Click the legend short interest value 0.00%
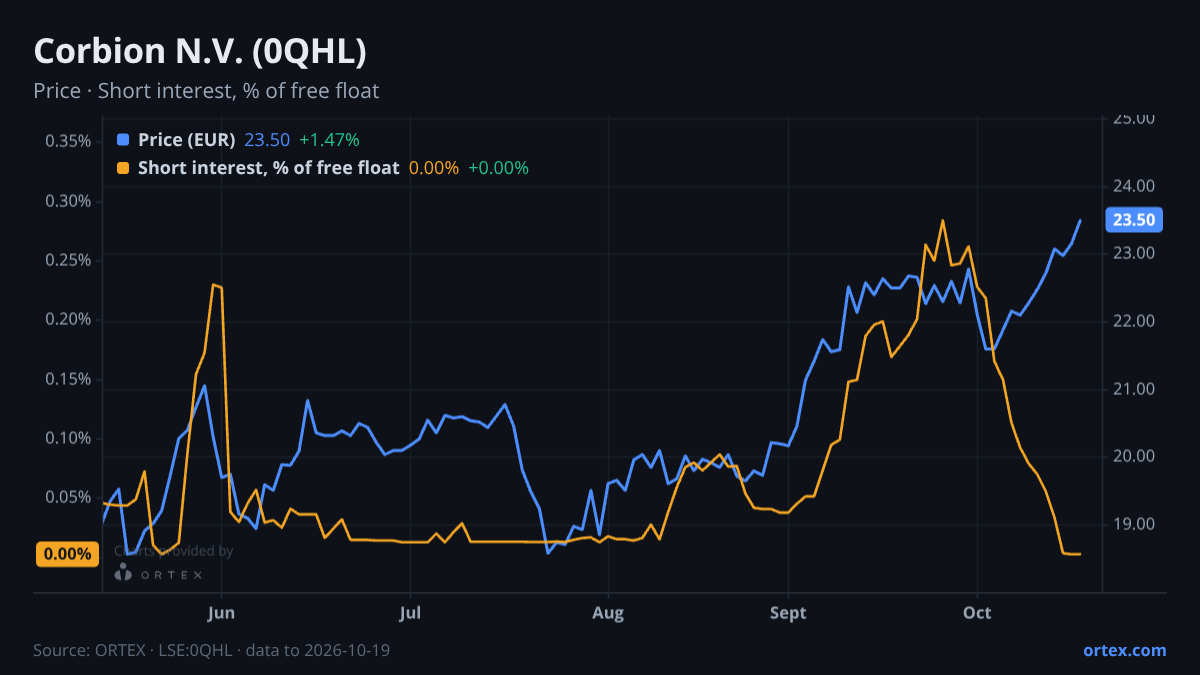 click(x=434, y=168)
